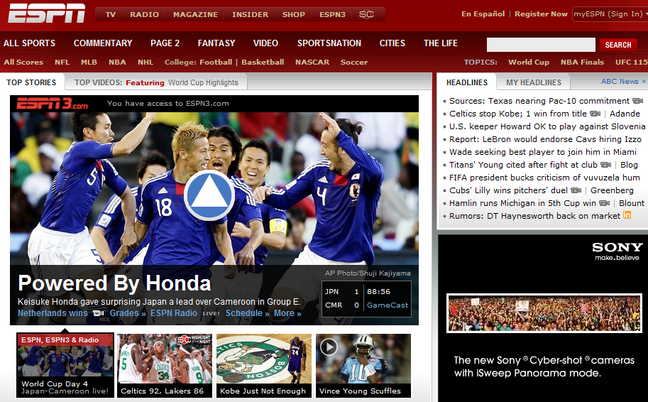Viewport: 648px width, 402px height.
Task: Click video icon after Netherlands wins link
Action: pyautogui.click(x=98, y=313)
